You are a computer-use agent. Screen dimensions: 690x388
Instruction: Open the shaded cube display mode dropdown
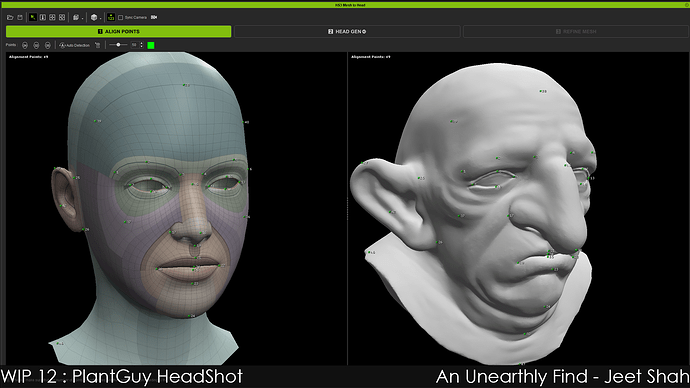(x=94, y=18)
